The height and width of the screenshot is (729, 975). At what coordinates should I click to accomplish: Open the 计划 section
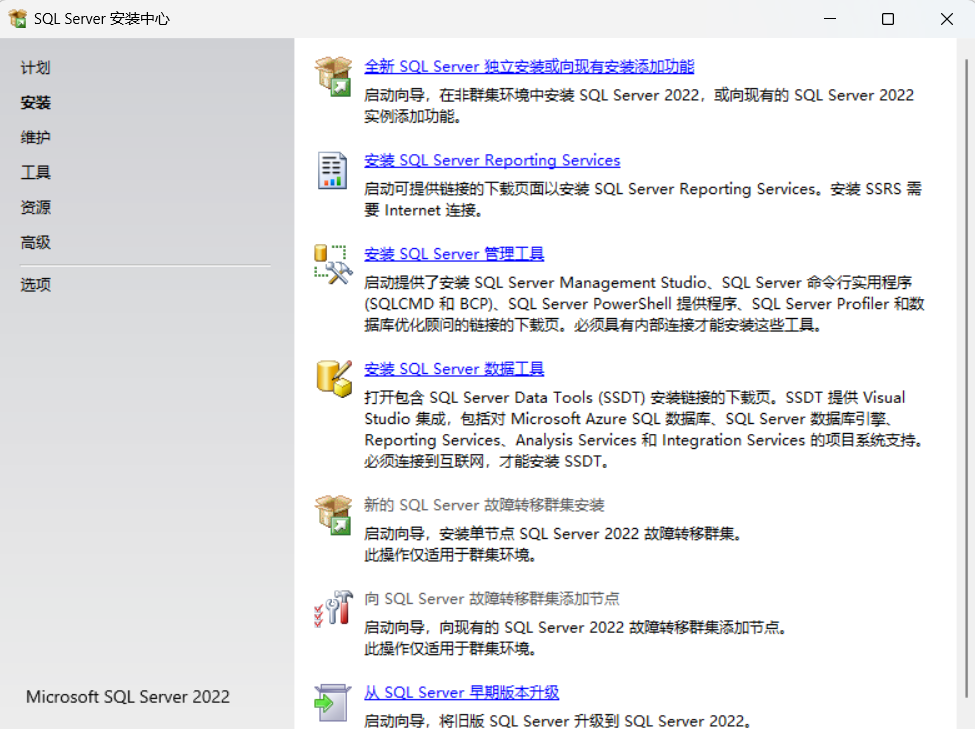(35, 68)
